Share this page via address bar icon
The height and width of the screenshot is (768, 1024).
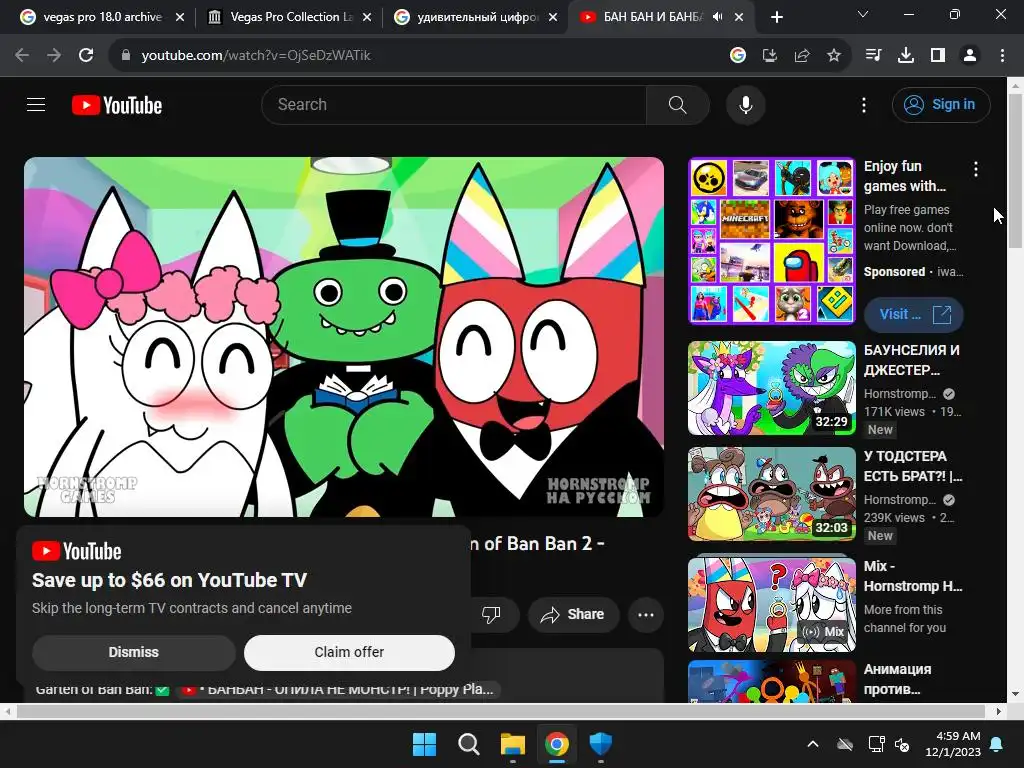tap(802, 56)
